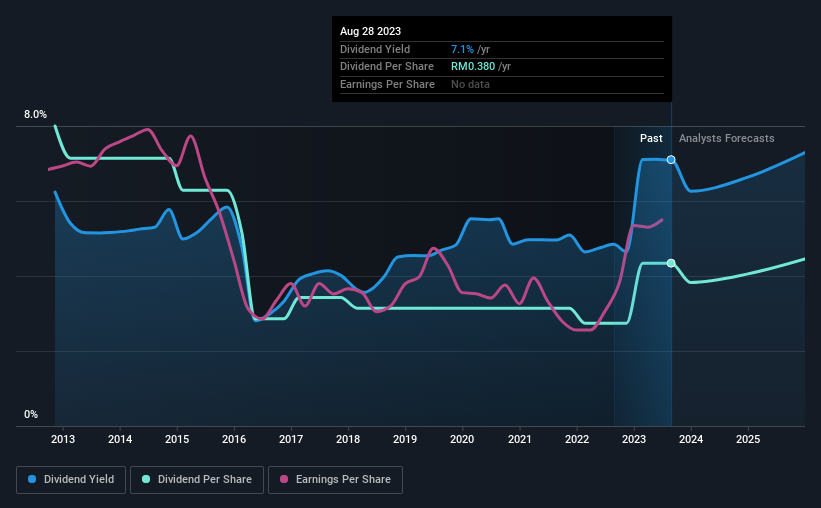Click the Aug 28 2023 tooltip date
This screenshot has width=821, height=508.
coord(370,31)
